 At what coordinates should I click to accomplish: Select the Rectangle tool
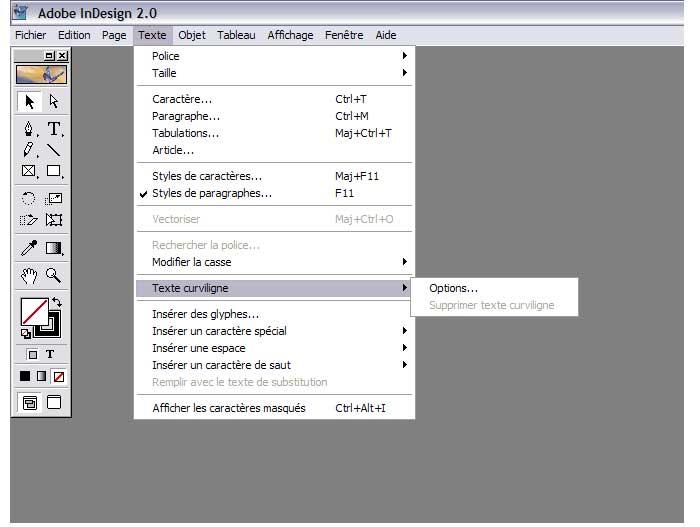pyautogui.click(x=54, y=171)
